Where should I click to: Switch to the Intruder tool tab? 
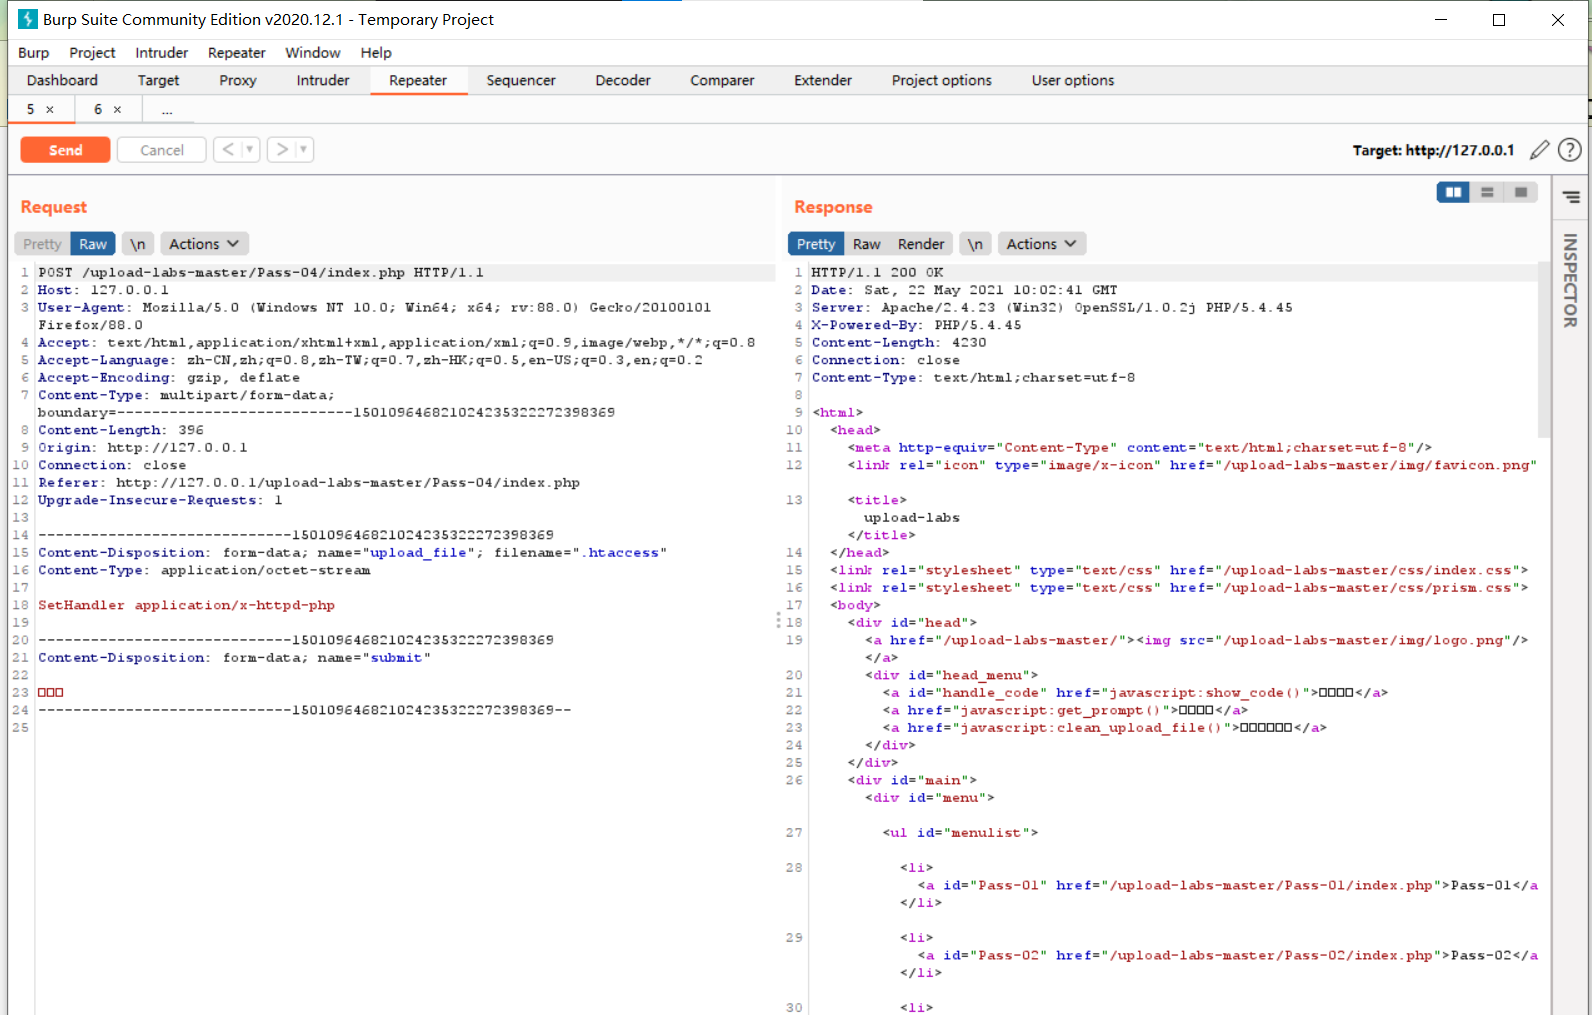(x=323, y=81)
